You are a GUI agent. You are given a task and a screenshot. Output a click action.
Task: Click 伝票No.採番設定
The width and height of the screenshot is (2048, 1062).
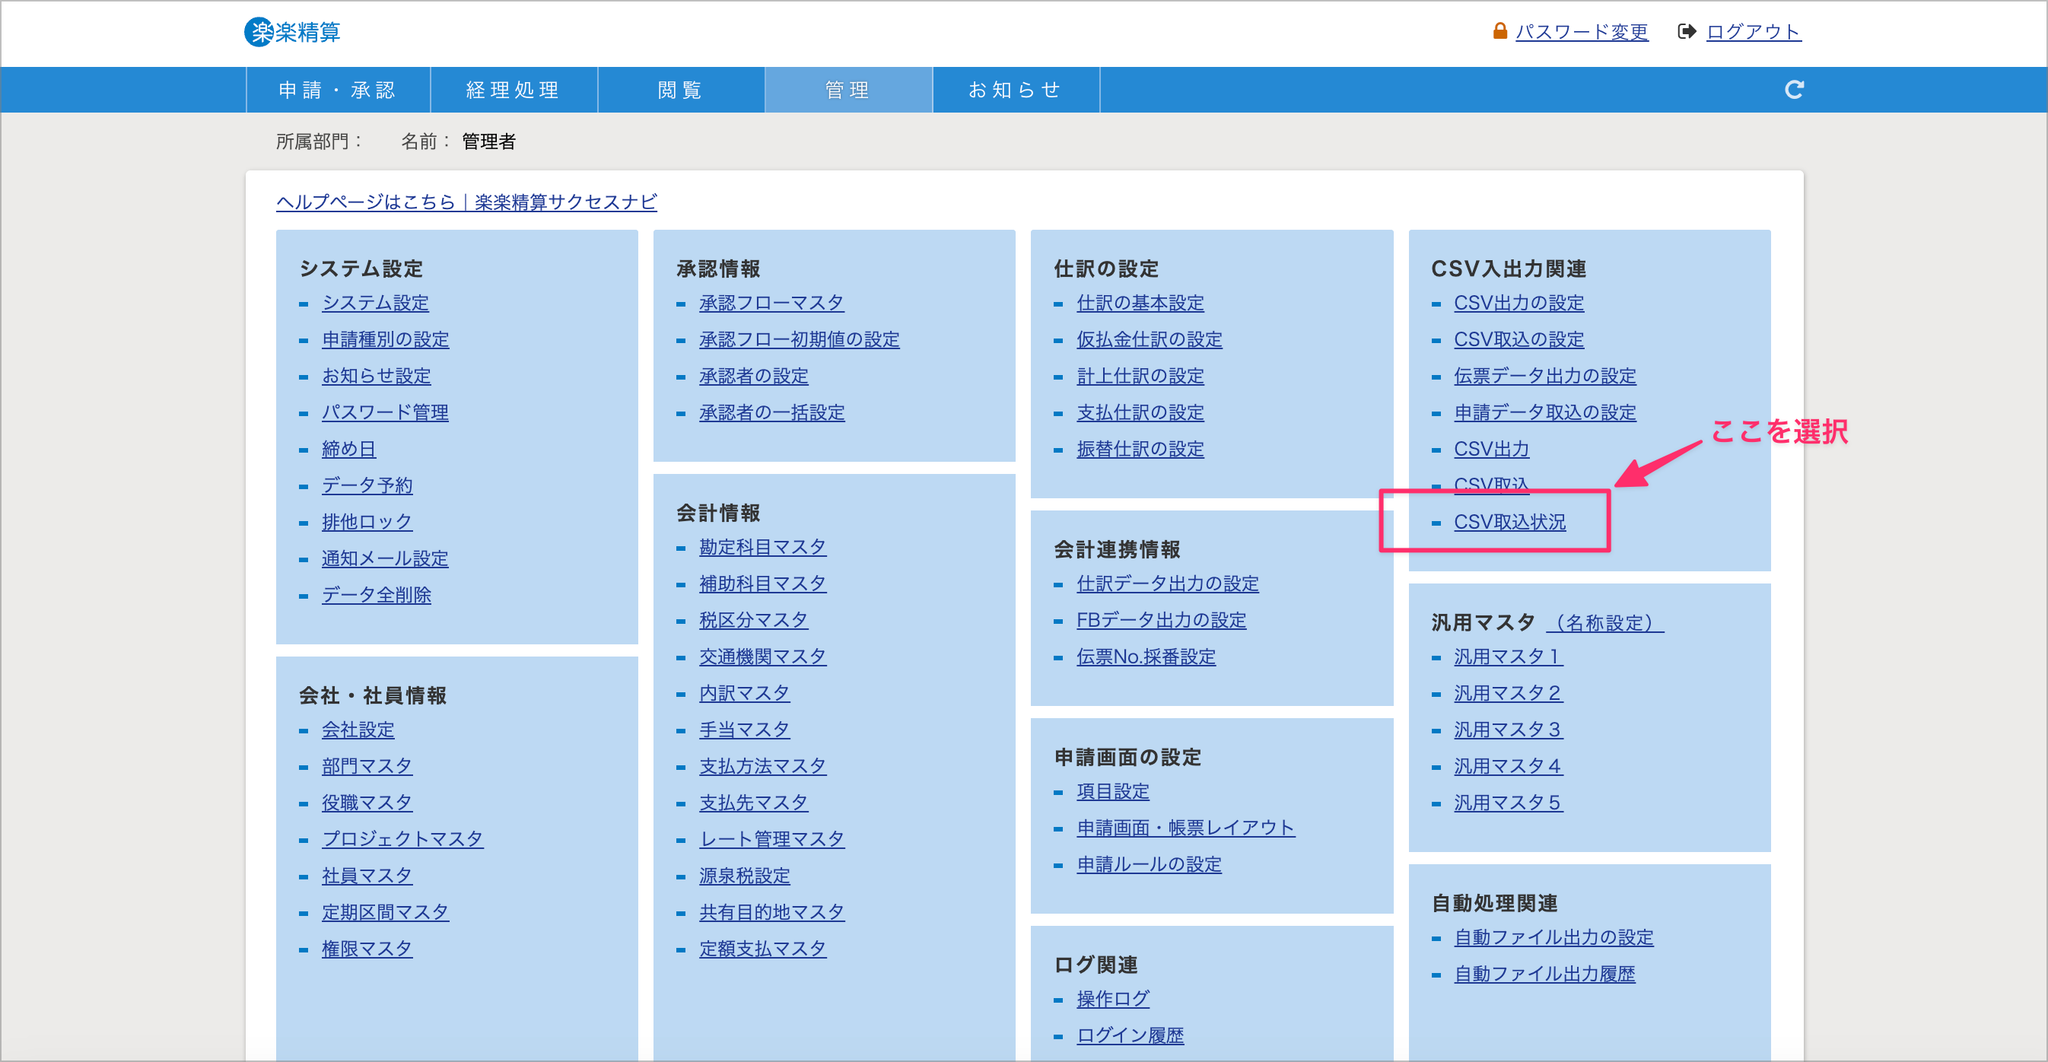1146,657
